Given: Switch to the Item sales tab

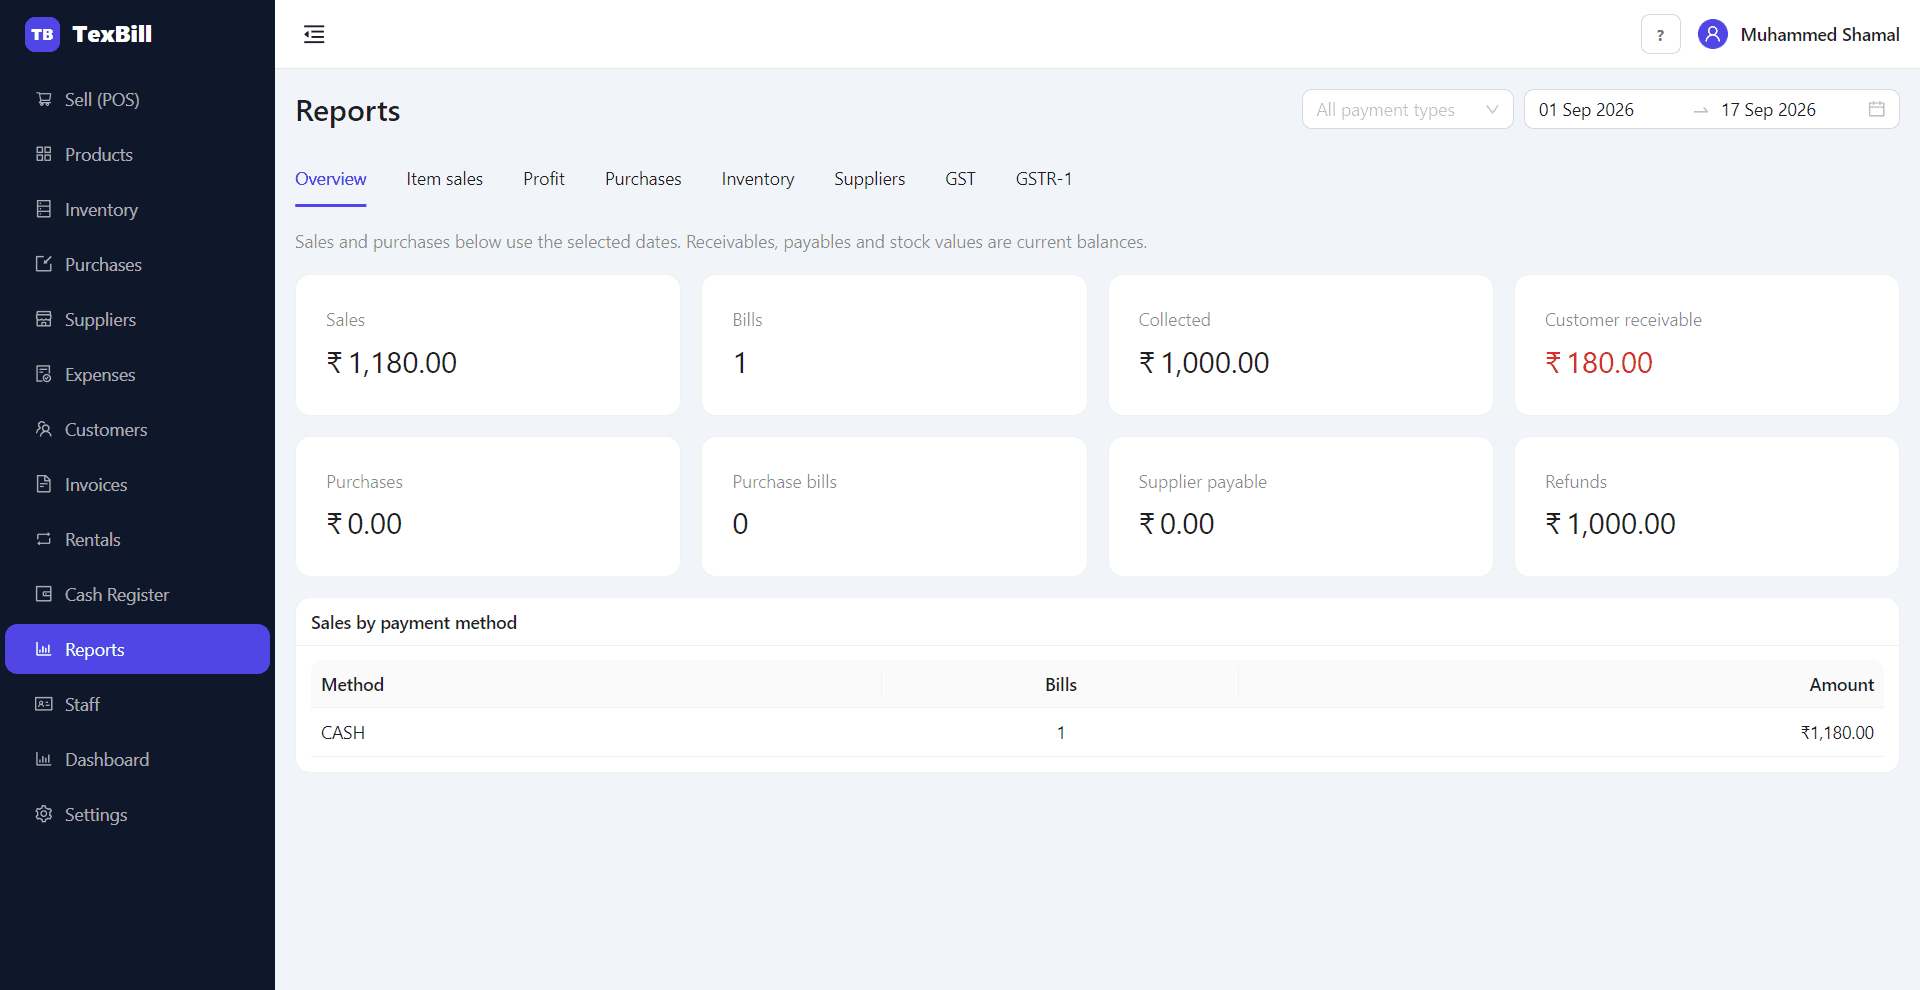Looking at the screenshot, I should point(444,179).
